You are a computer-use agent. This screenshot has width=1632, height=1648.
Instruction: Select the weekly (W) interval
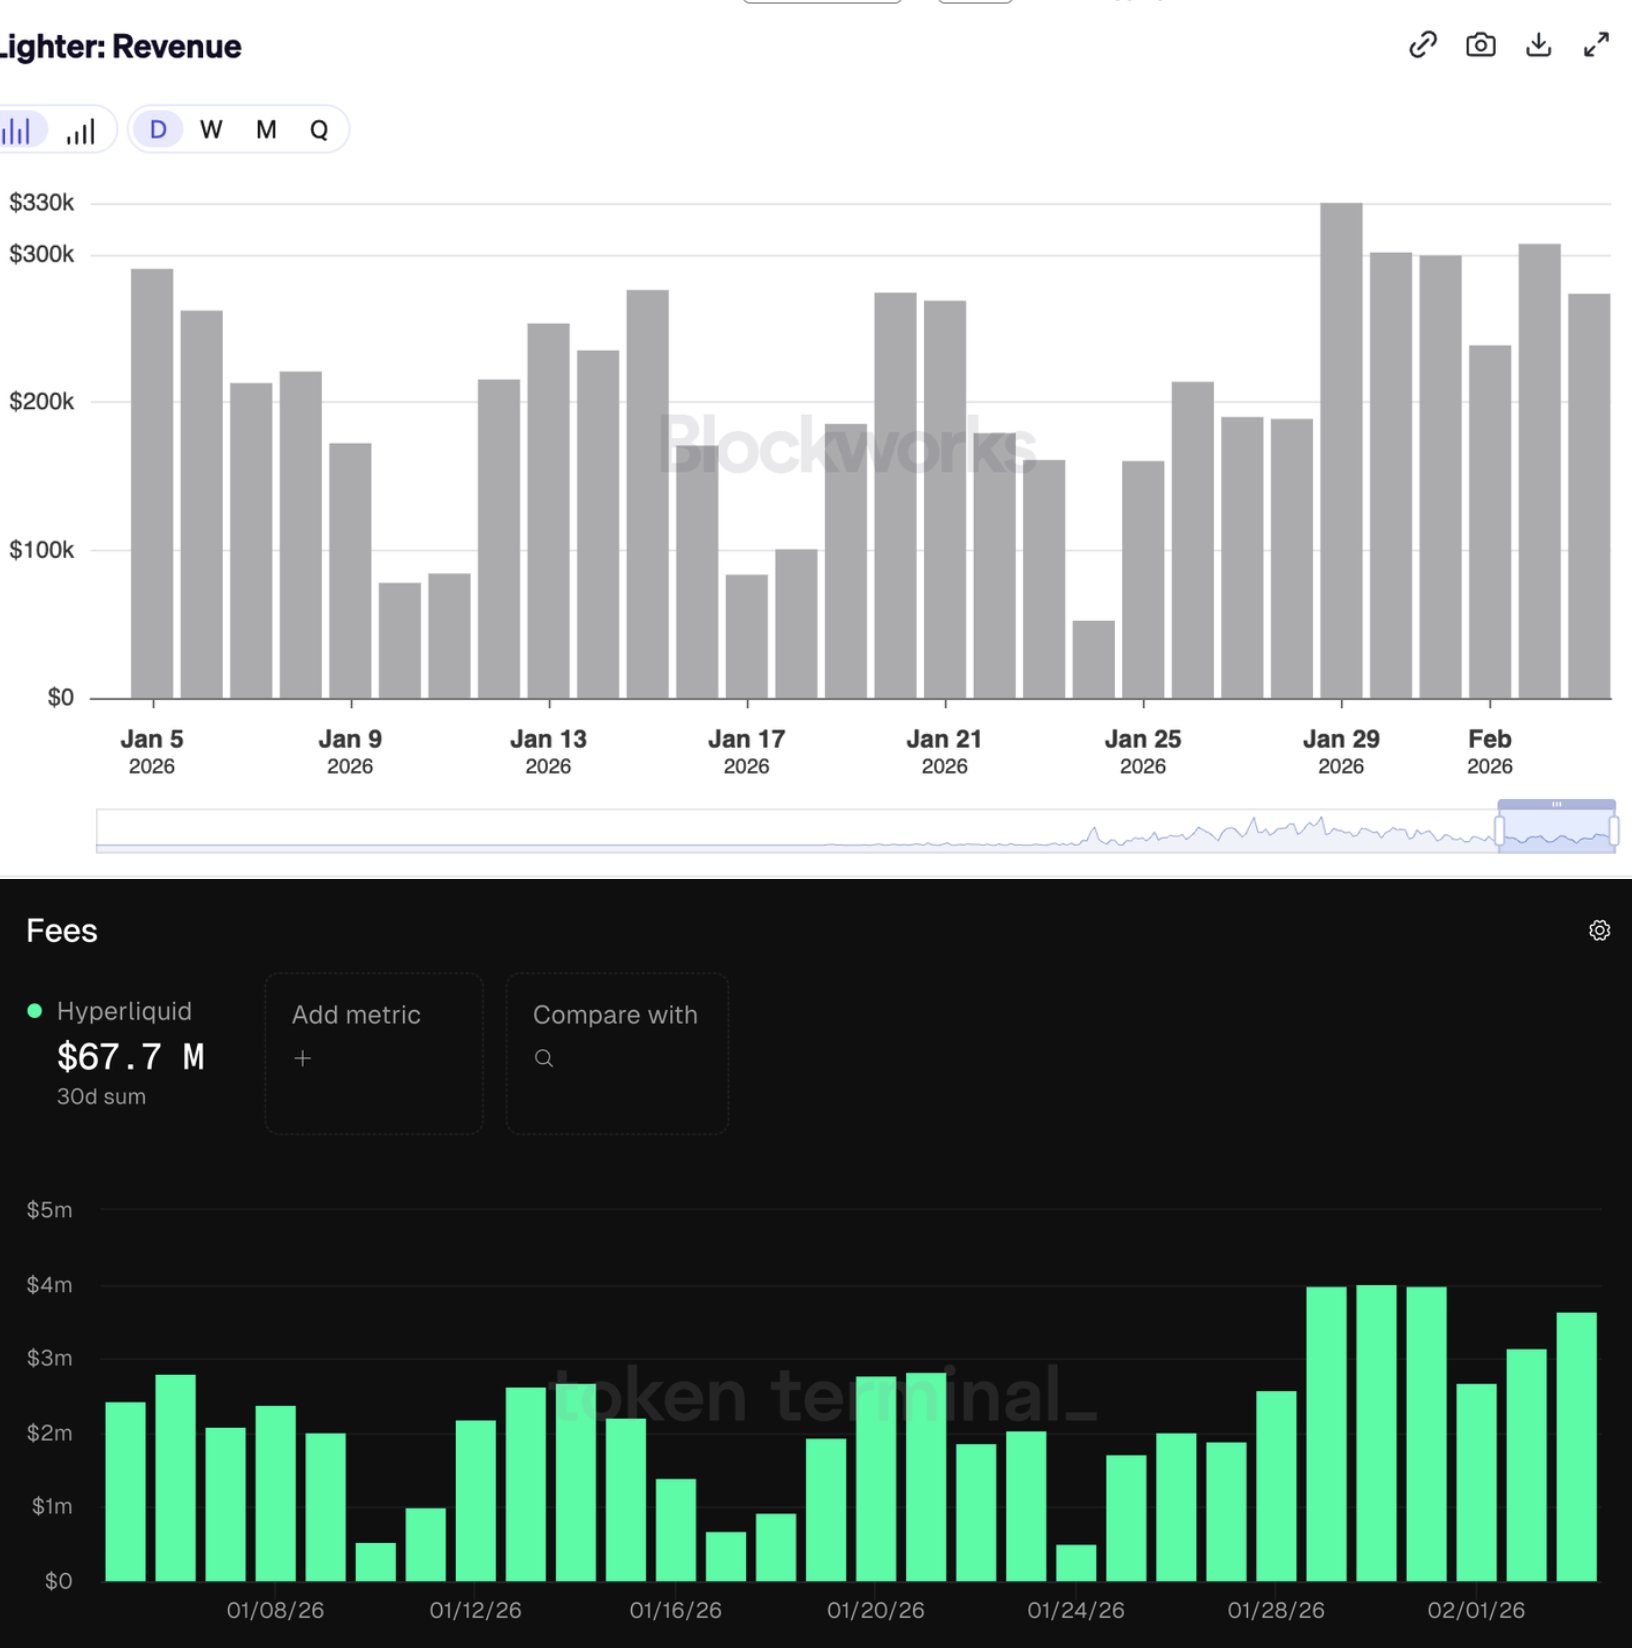[x=211, y=130]
